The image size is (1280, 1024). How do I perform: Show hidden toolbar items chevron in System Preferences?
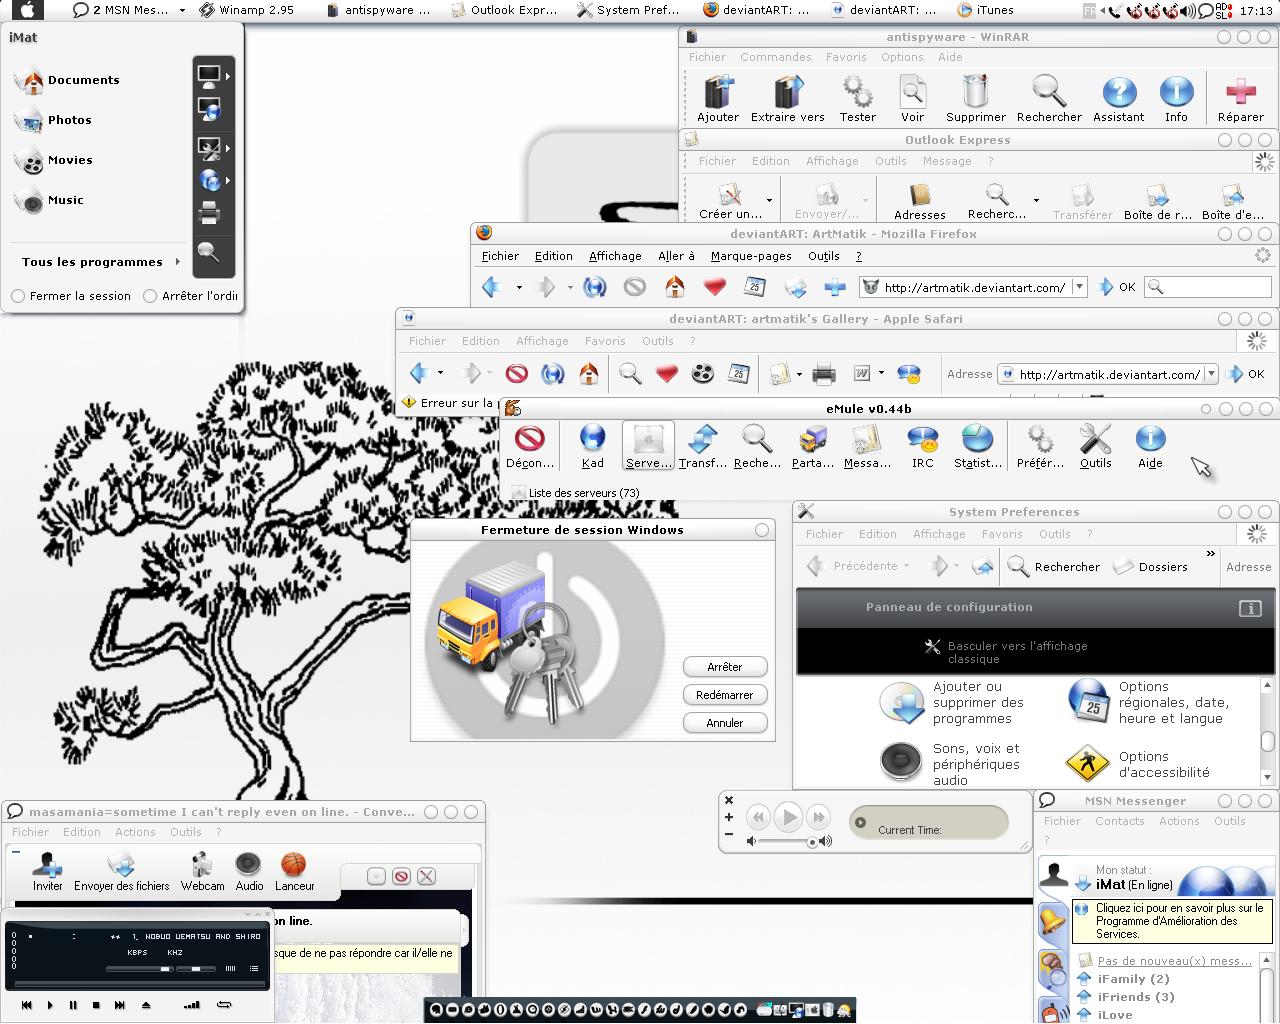(1210, 553)
